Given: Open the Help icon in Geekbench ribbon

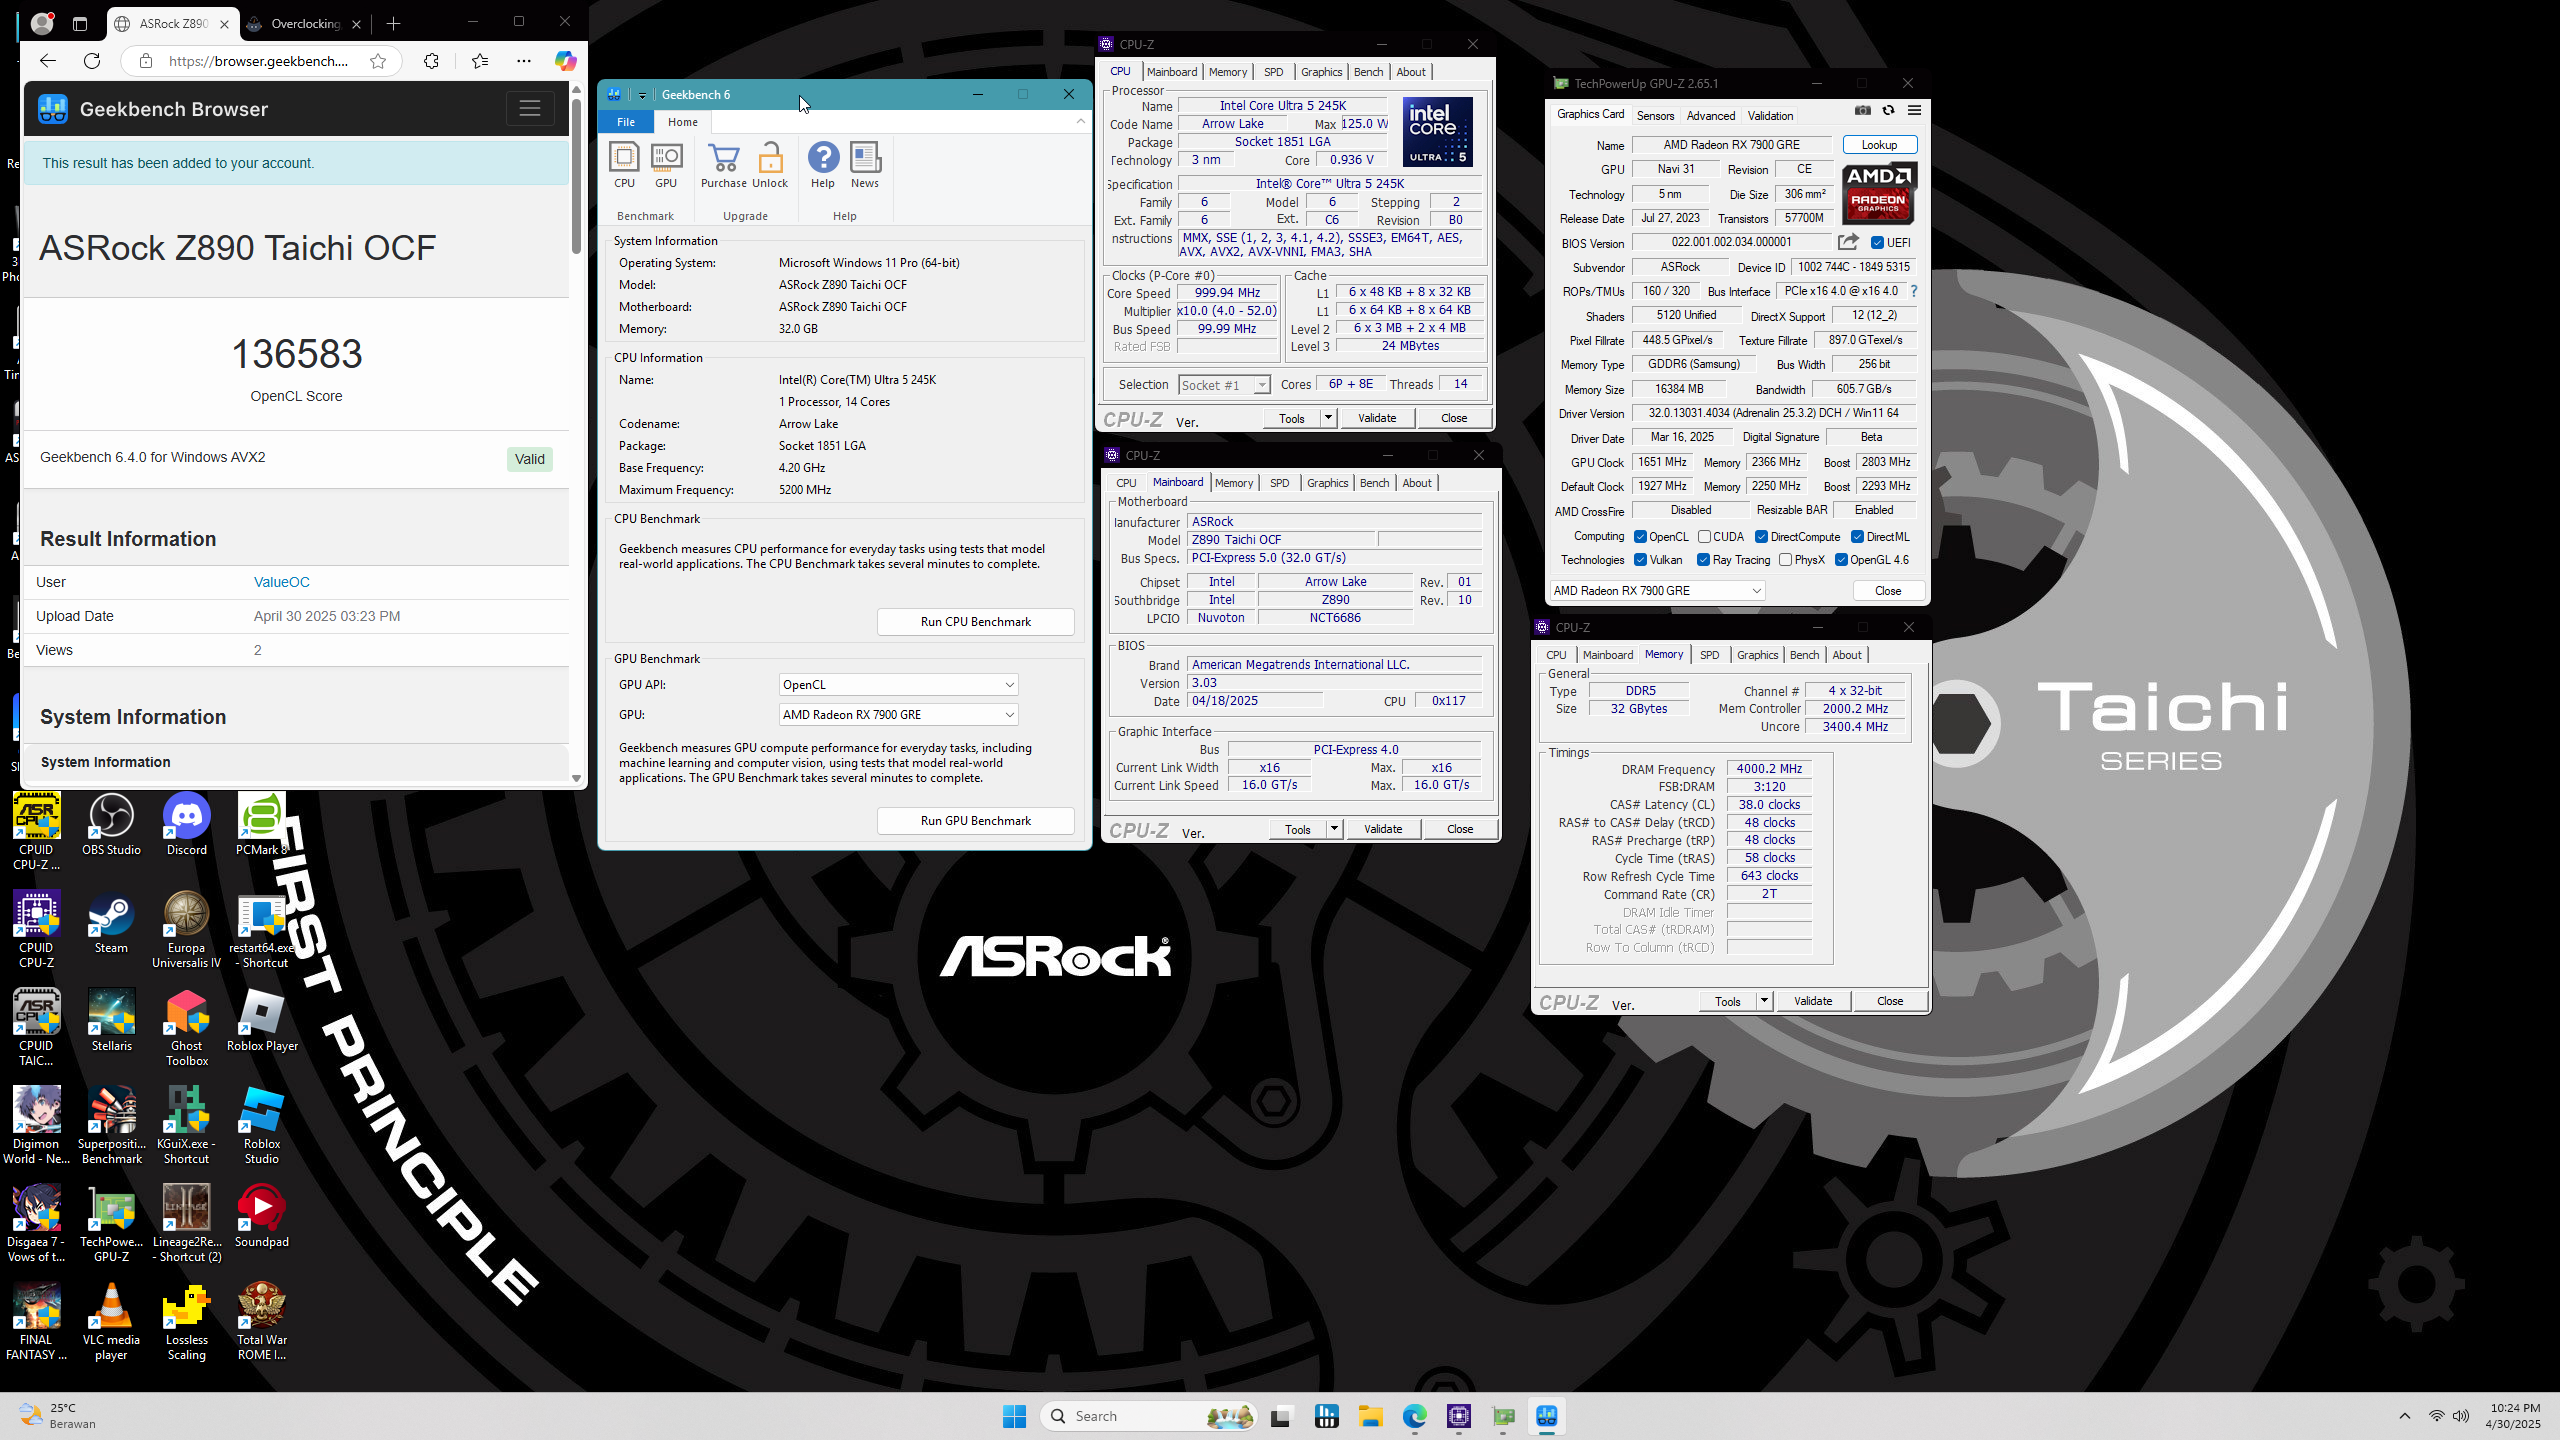Looking at the screenshot, I should [823, 165].
